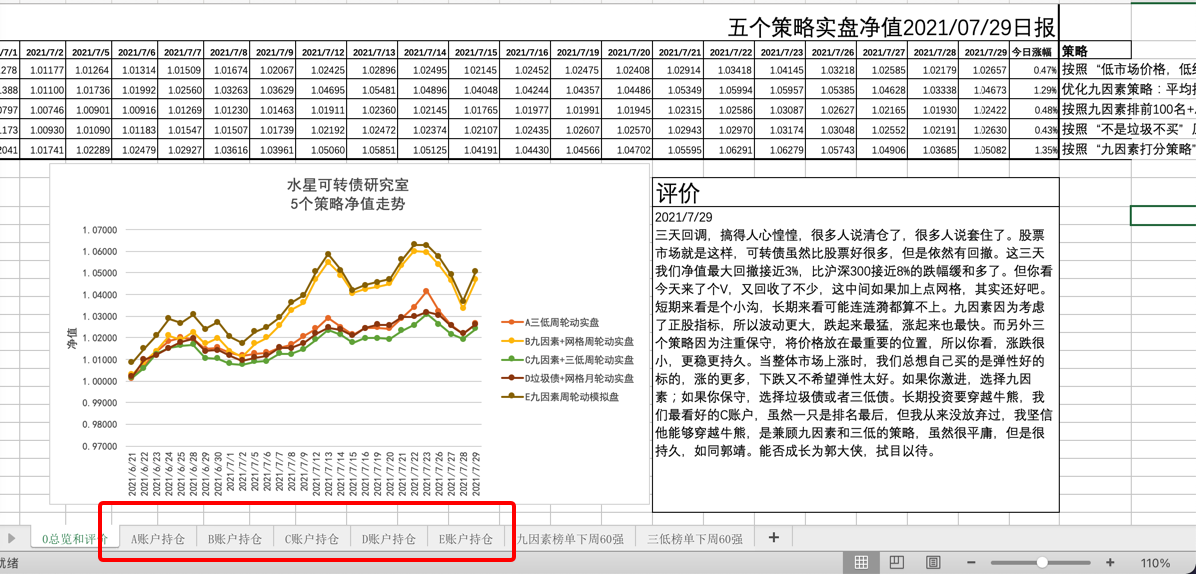Switch to Page Layout view
The width and height of the screenshot is (1196, 575).
pos(897,562)
